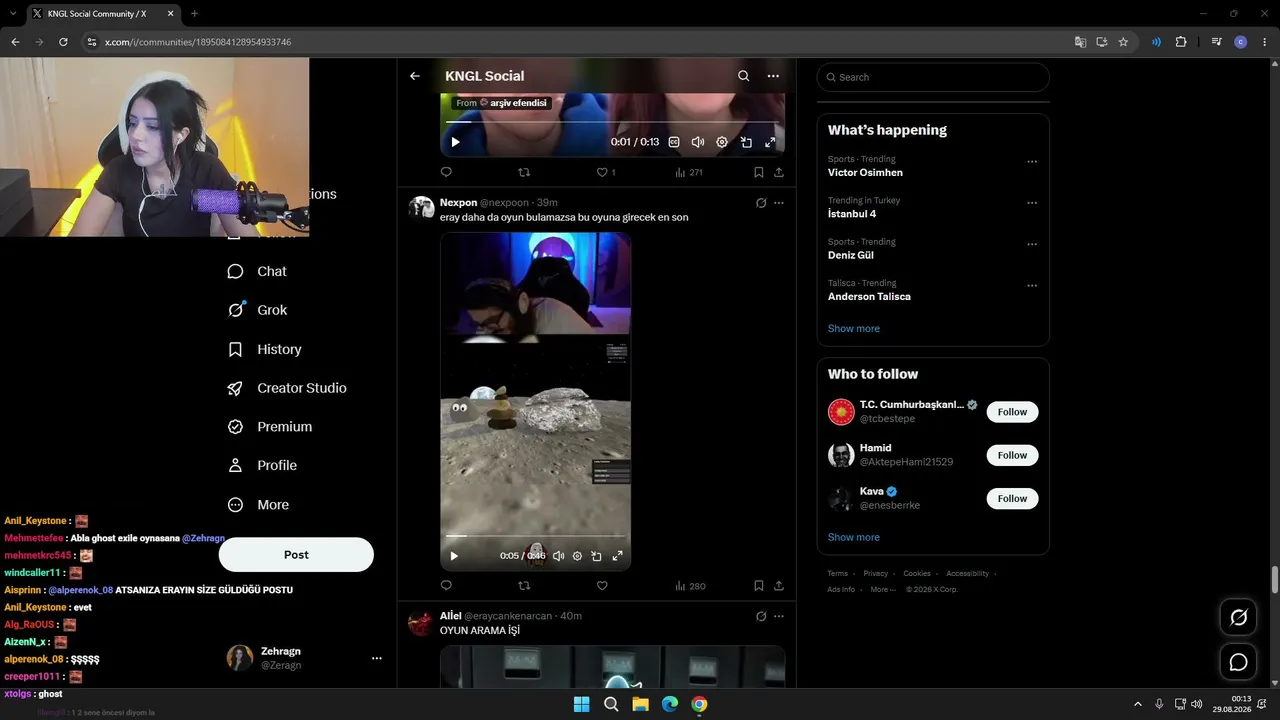The width and height of the screenshot is (1280, 720).
Task: Open the Chrome extensions puzzle icon
Action: pyautogui.click(x=1181, y=42)
